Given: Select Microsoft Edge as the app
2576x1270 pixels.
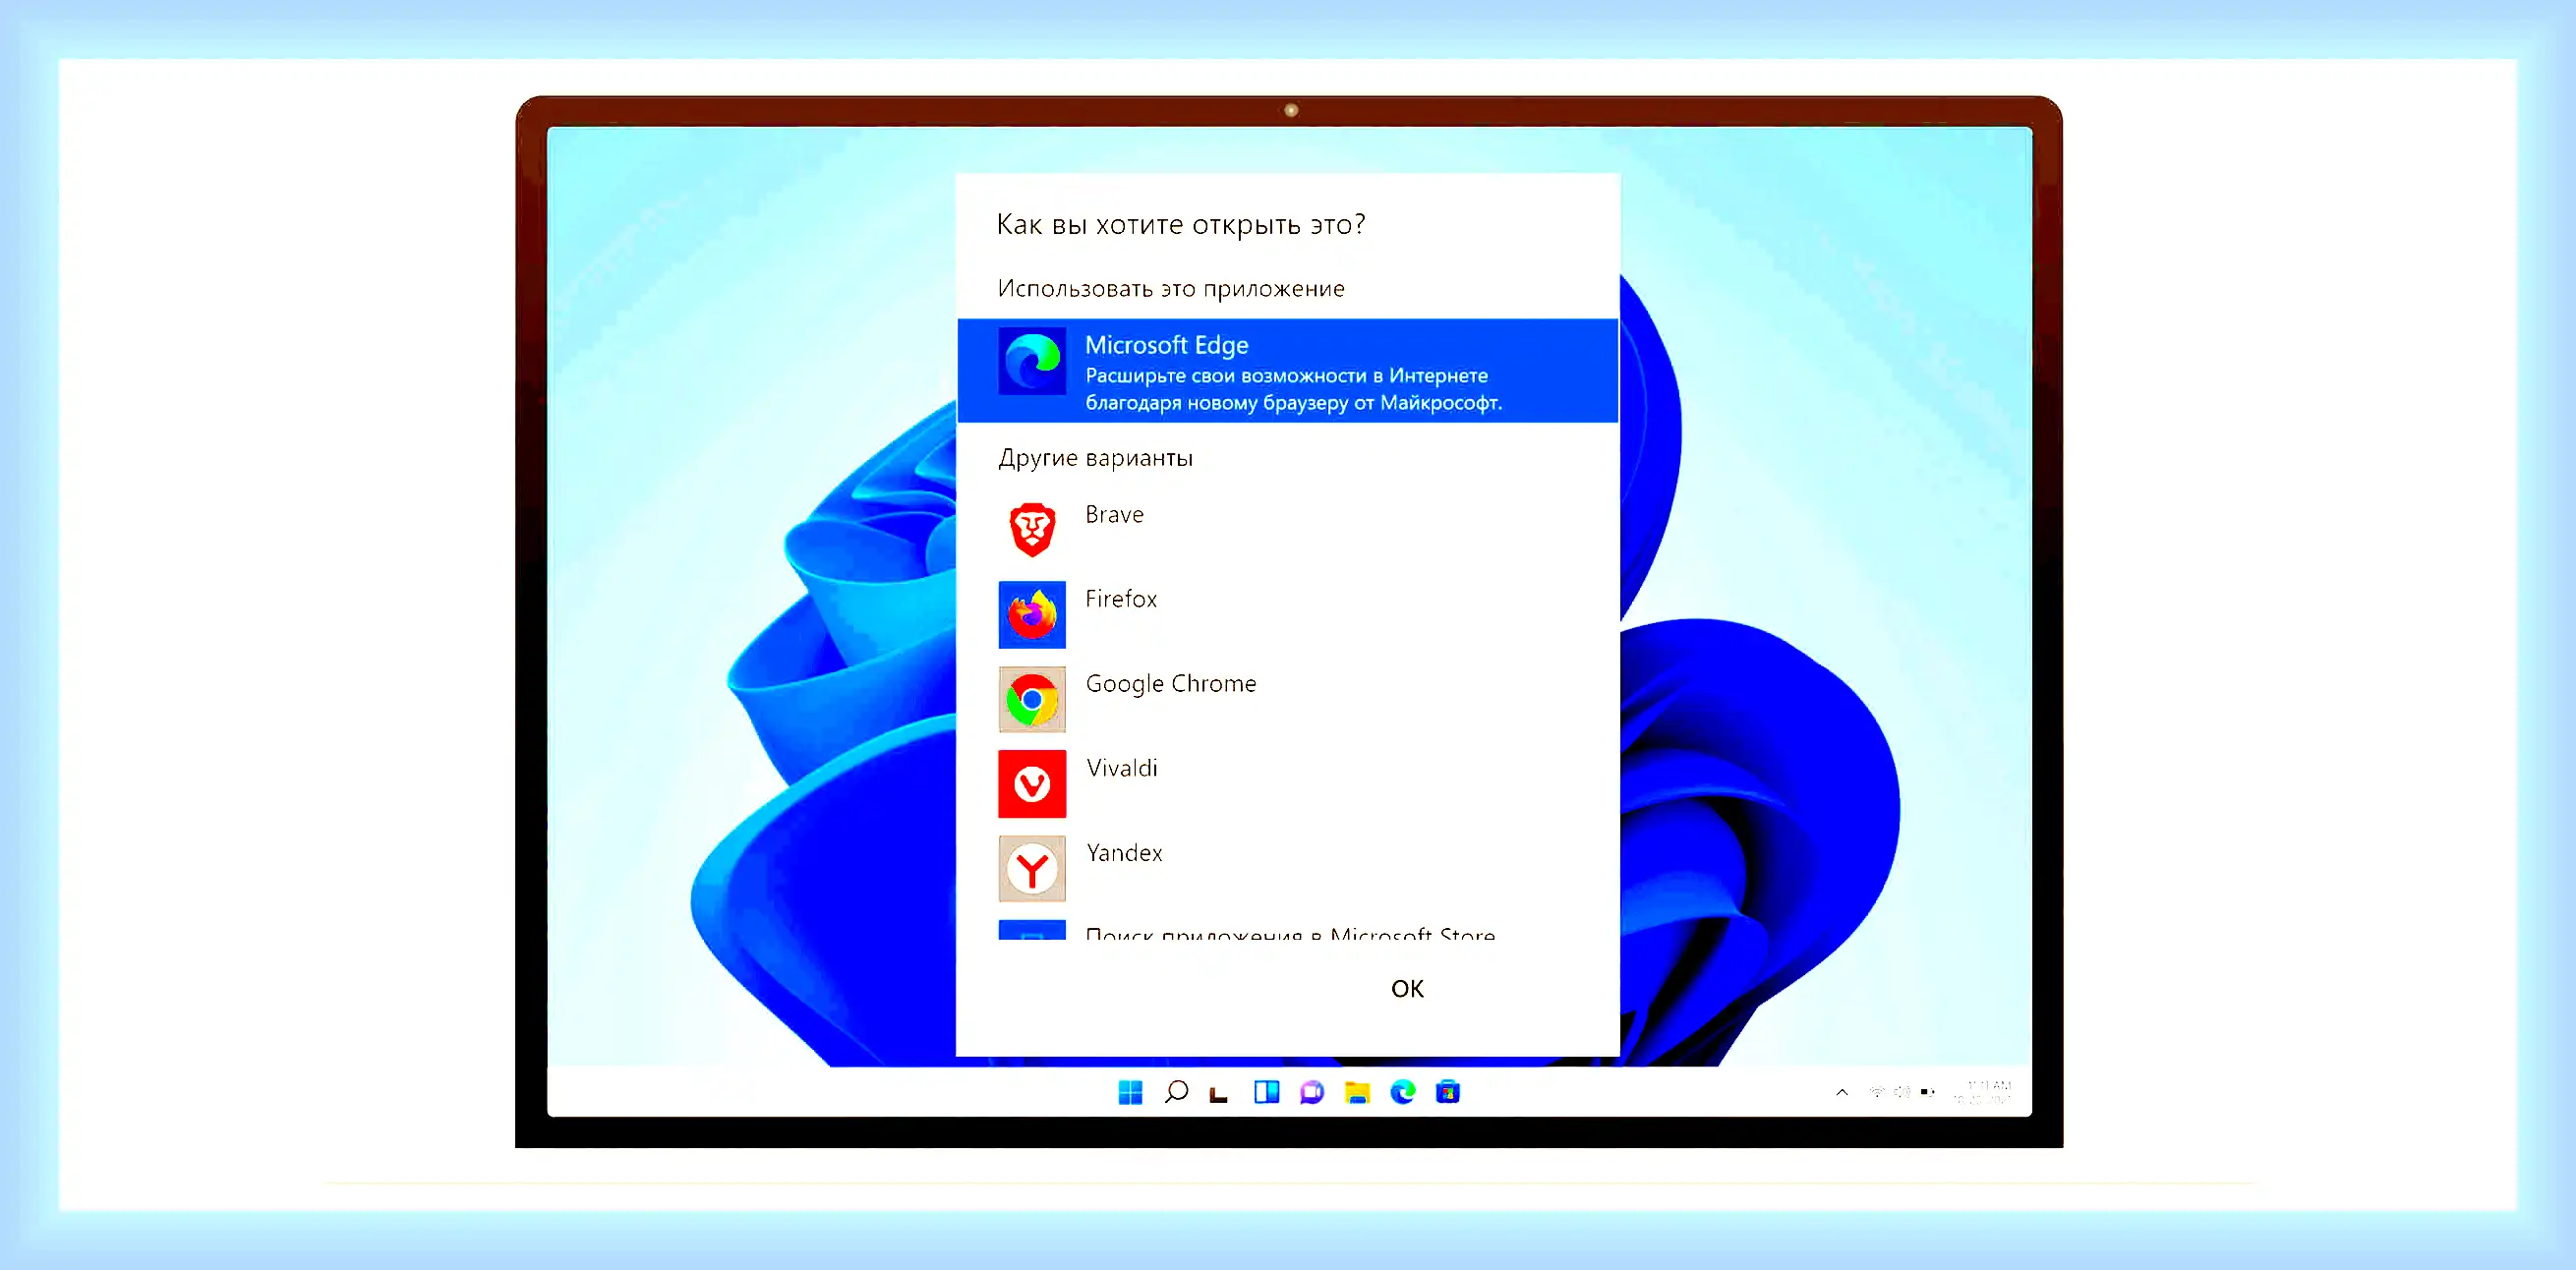Looking at the screenshot, I should tap(1287, 370).
